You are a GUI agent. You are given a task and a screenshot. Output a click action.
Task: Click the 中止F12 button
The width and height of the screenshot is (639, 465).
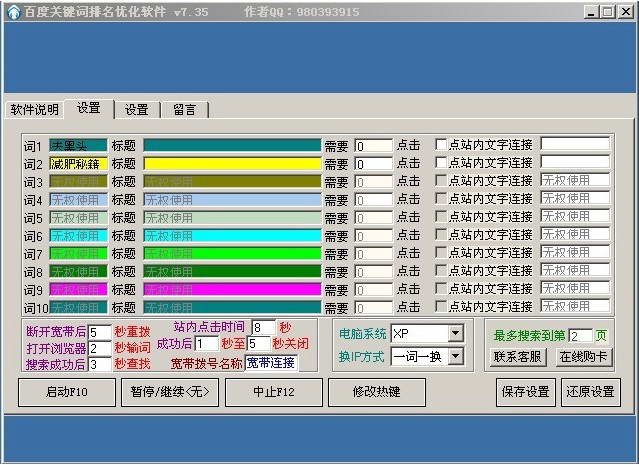(x=274, y=392)
